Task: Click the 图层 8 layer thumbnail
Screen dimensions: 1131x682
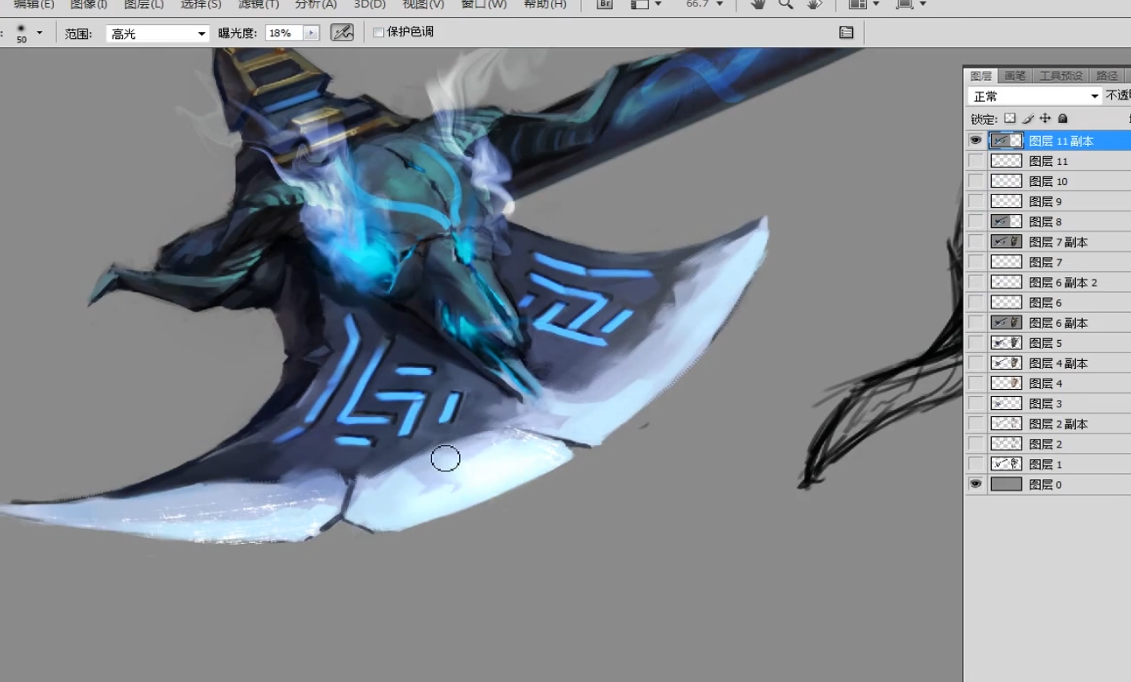Action: pyautogui.click(x=1006, y=221)
